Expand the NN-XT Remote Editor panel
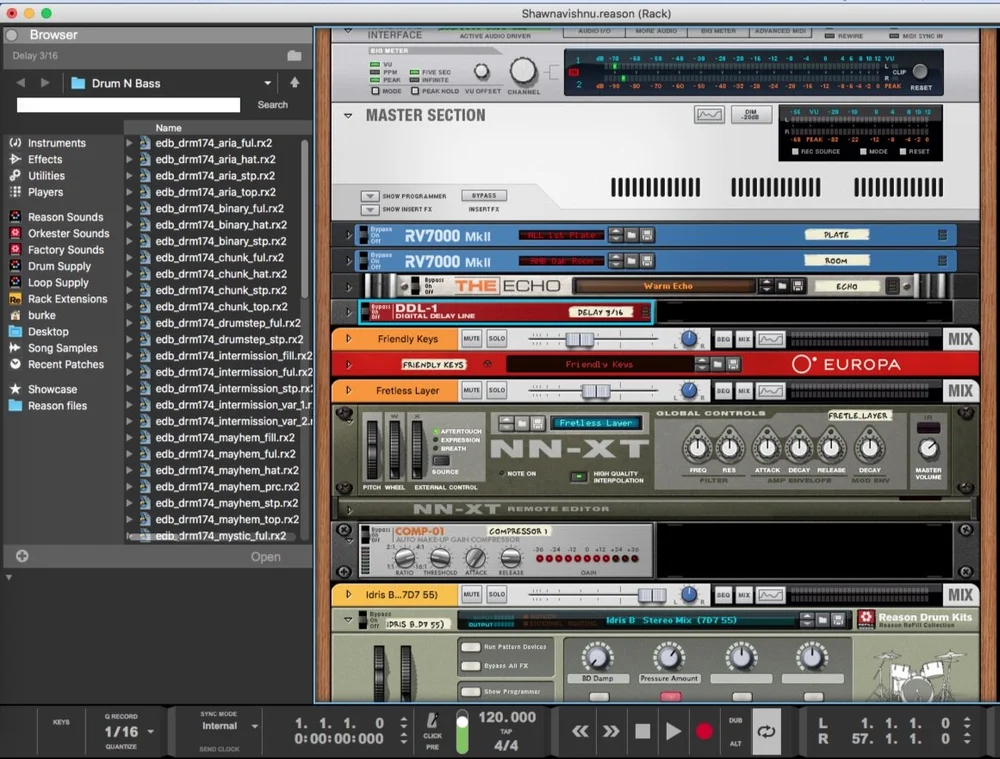The image size is (1000, 759). tap(349, 510)
